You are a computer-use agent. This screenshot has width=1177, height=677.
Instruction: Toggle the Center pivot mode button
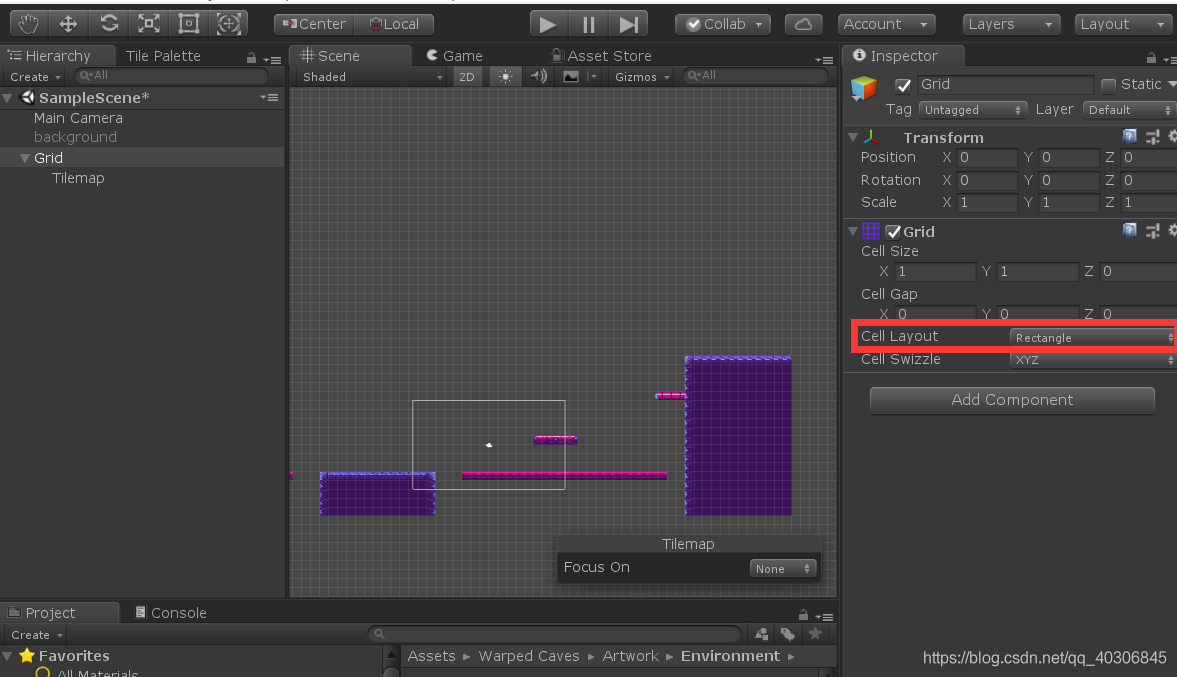pyautogui.click(x=314, y=24)
